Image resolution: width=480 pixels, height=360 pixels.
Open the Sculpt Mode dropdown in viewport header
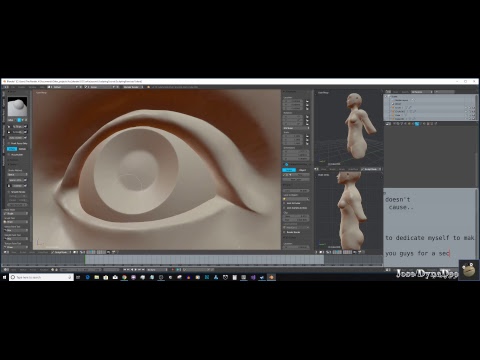pyautogui.click(x=61, y=252)
